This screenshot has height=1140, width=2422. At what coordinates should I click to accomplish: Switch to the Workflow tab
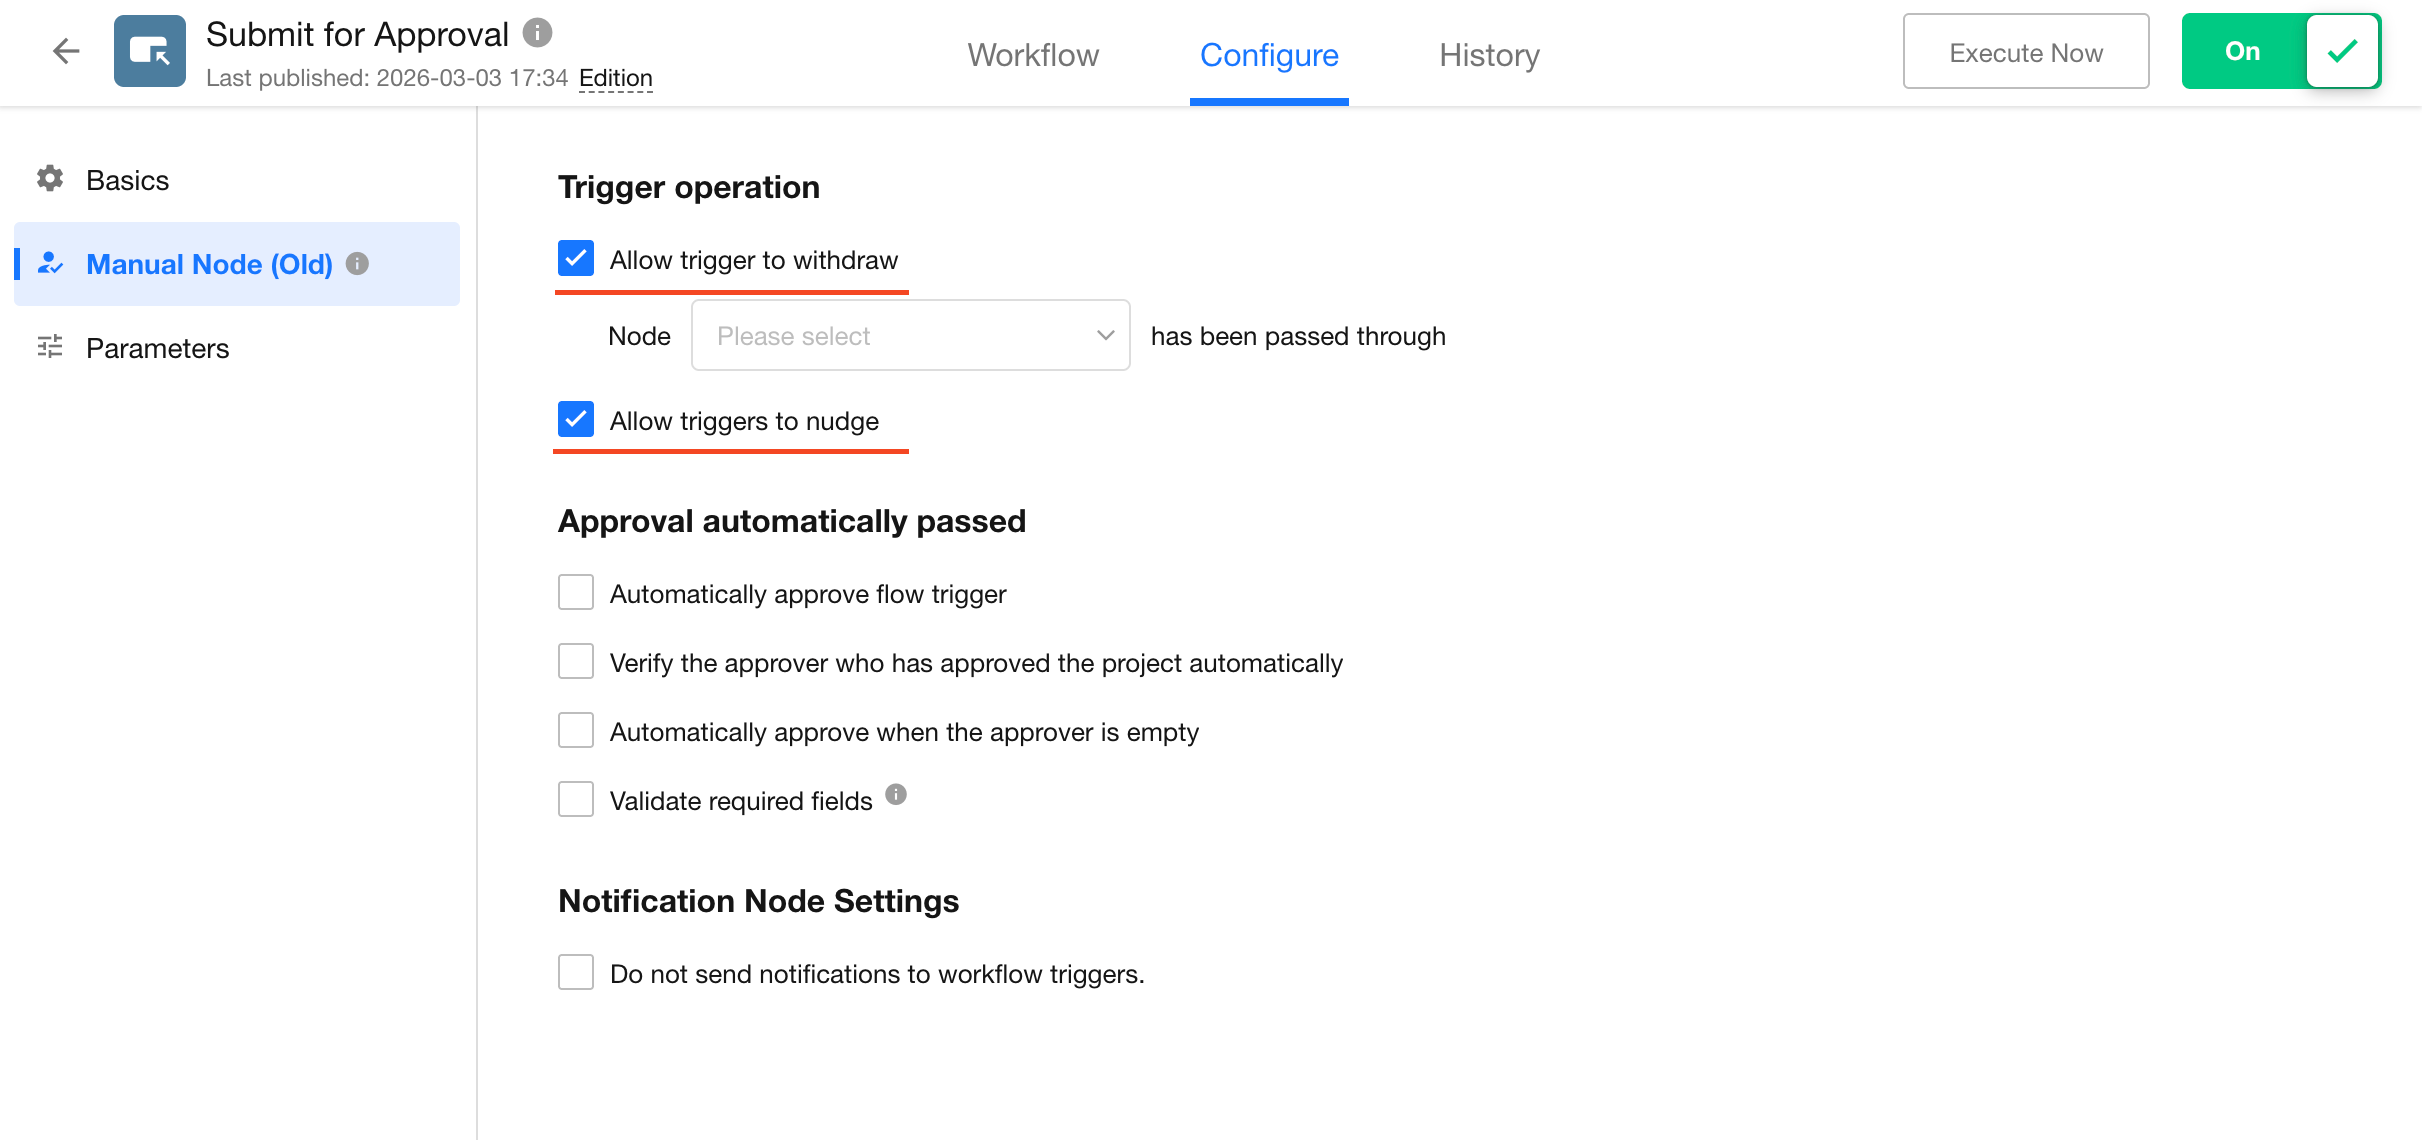pos(1033,55)
